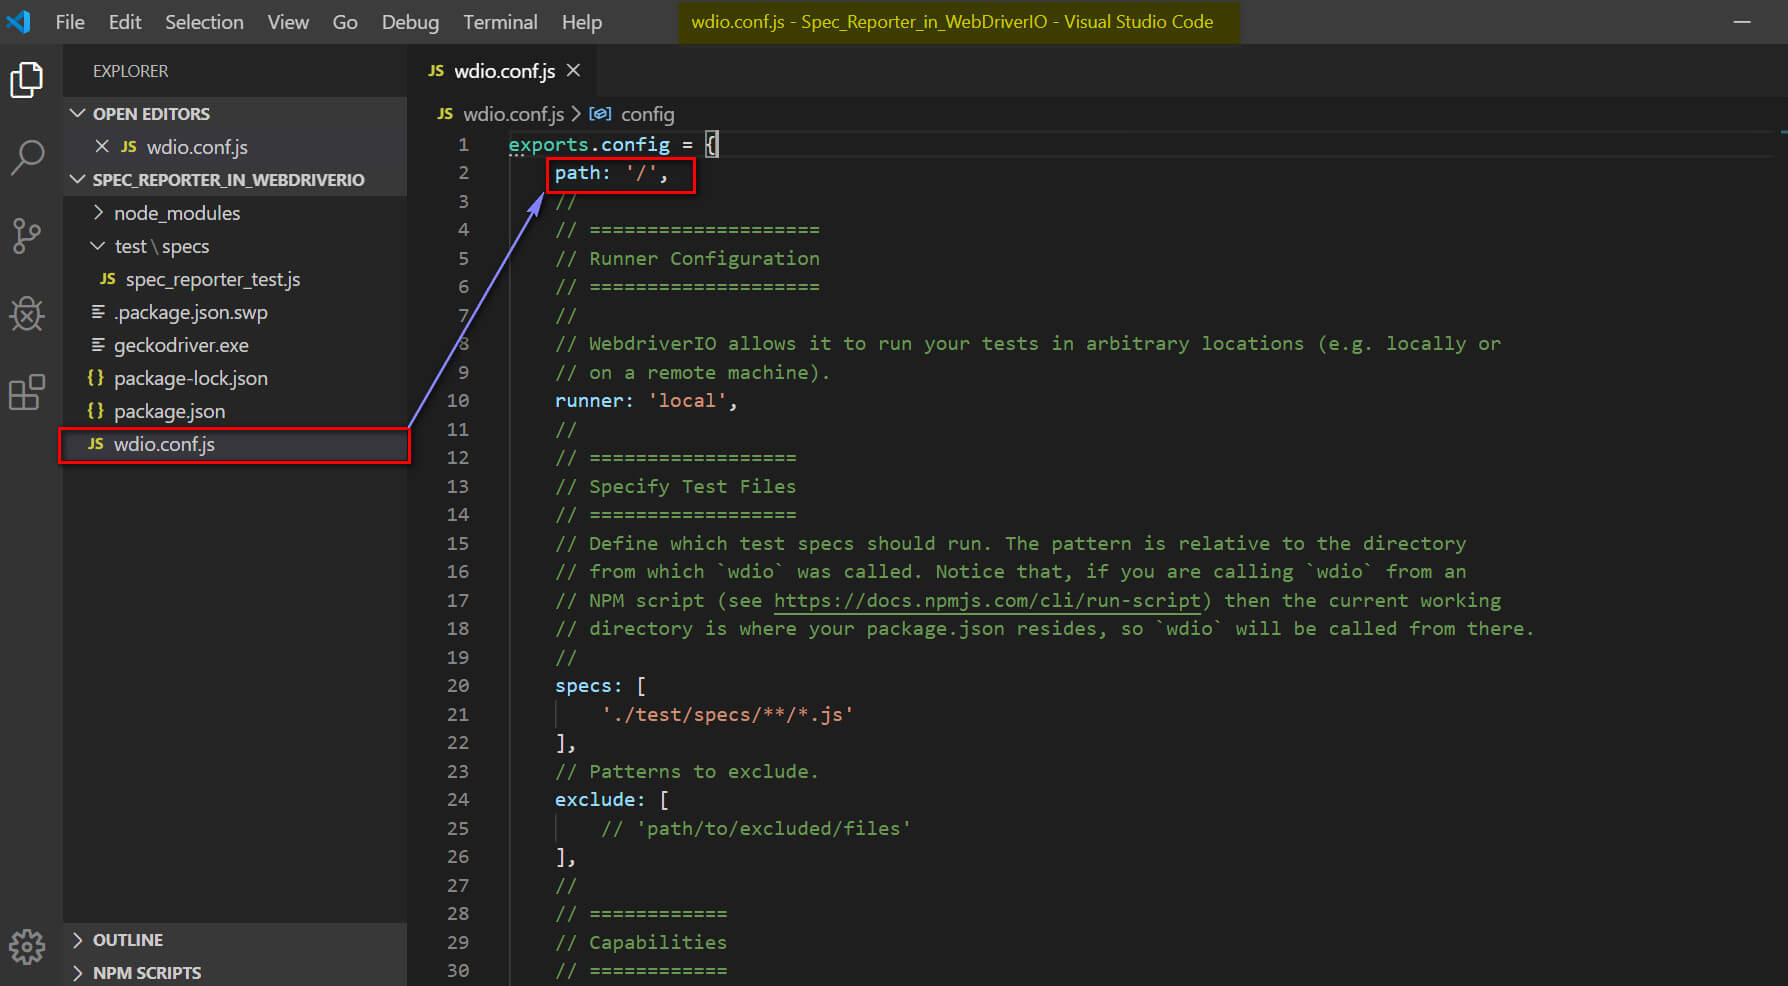Click the 'Runner Configuration' comment
The width and height of the screenshot is (1788, 986).
687,258
